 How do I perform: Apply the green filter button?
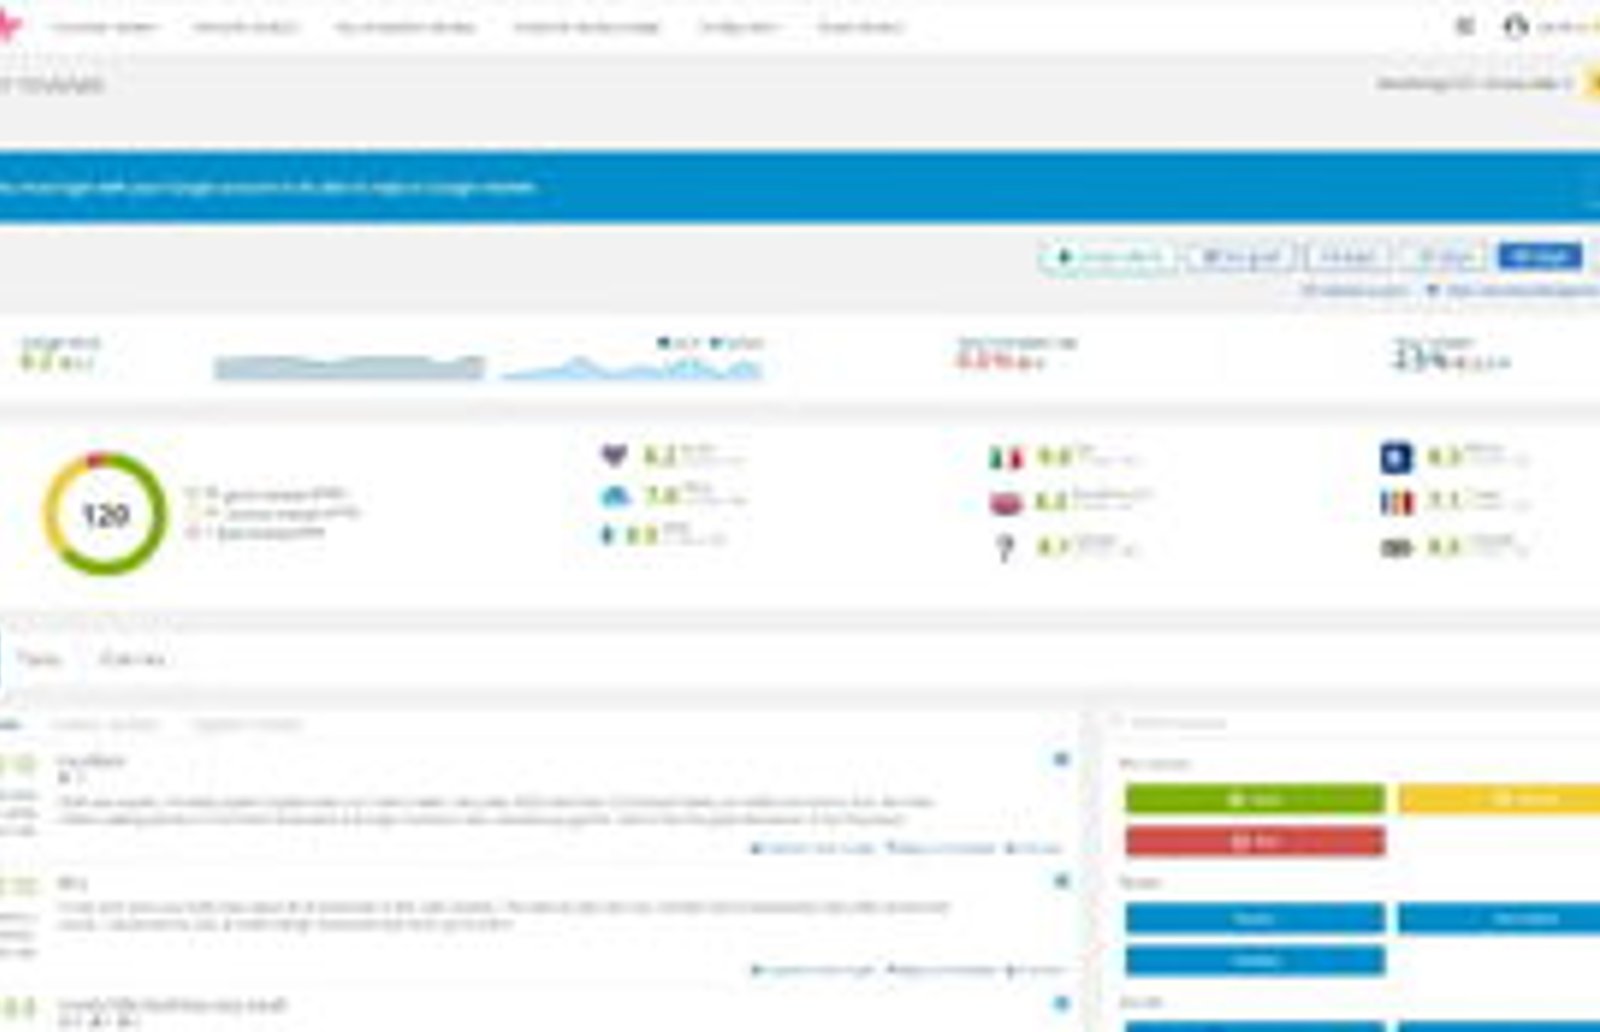click(x=1255, y=799)
